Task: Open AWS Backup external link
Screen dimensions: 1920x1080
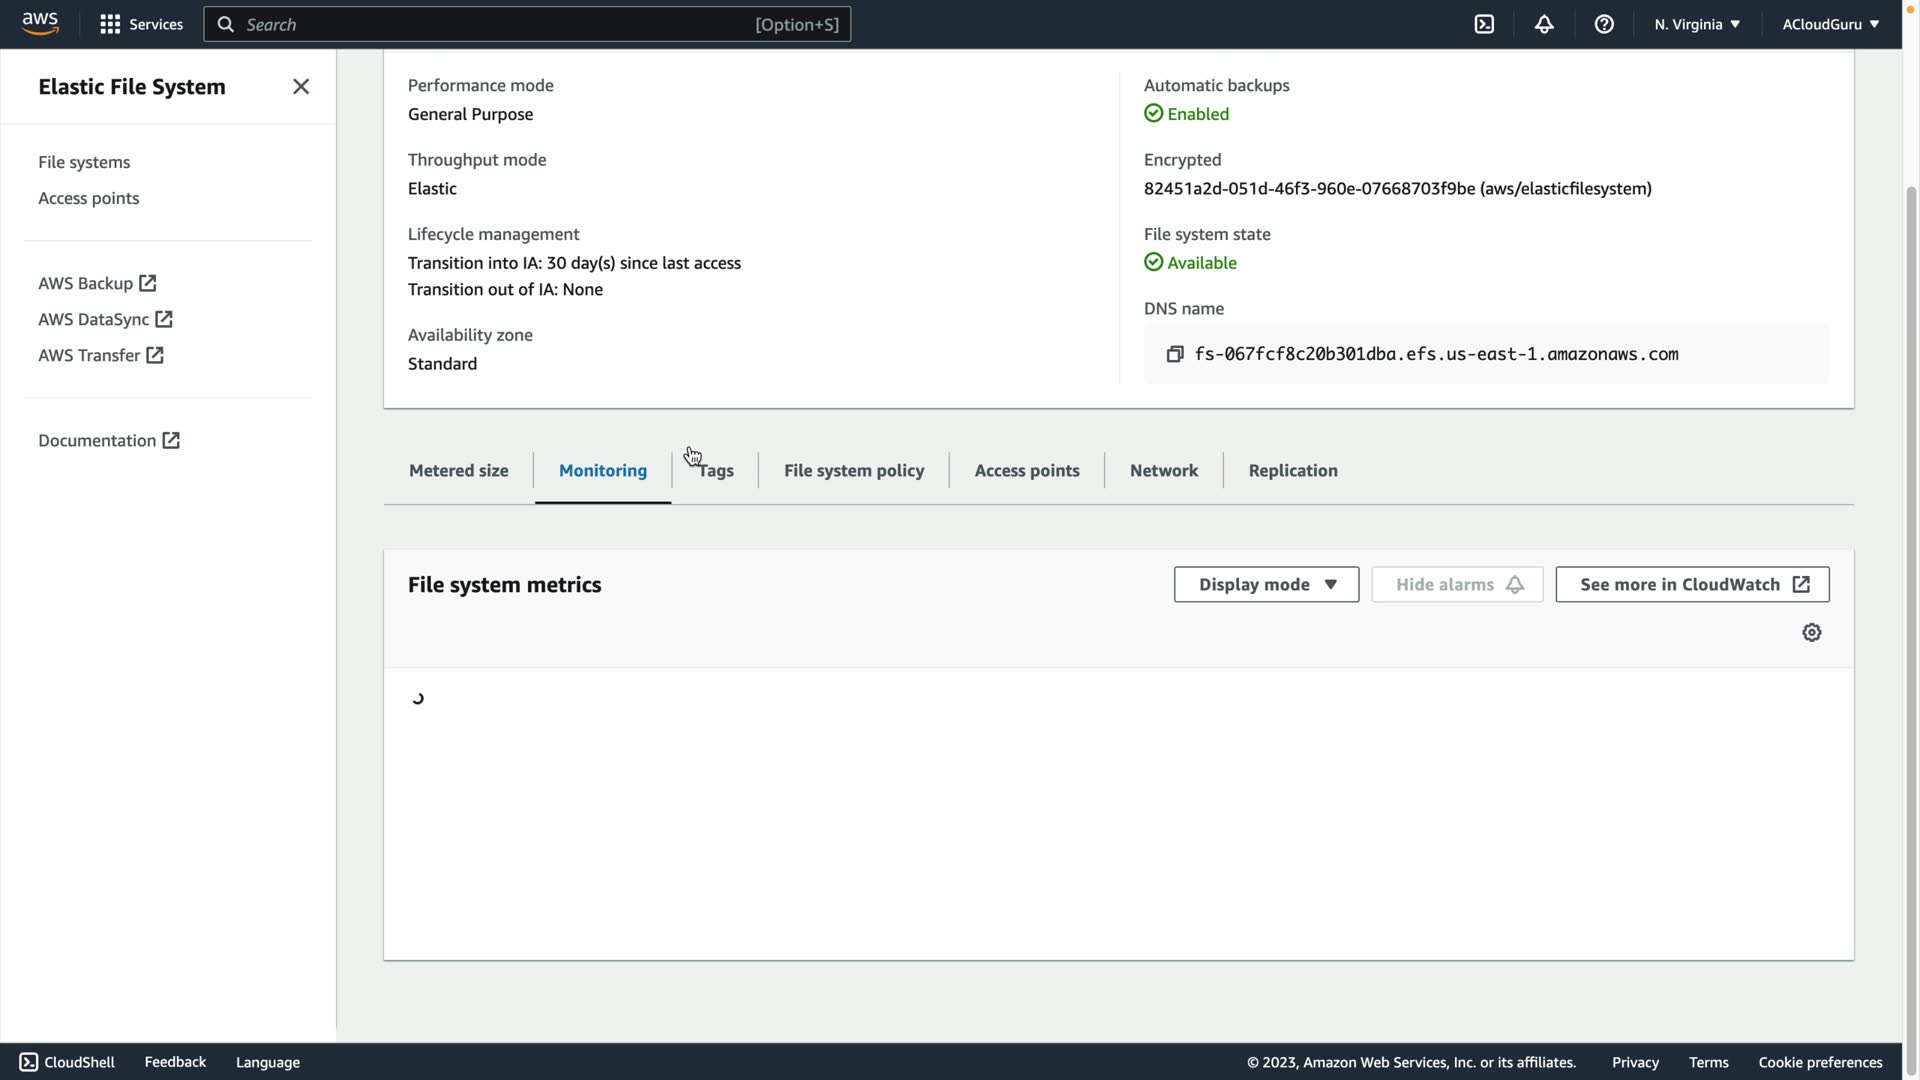Action: click(x=97, y=283)
